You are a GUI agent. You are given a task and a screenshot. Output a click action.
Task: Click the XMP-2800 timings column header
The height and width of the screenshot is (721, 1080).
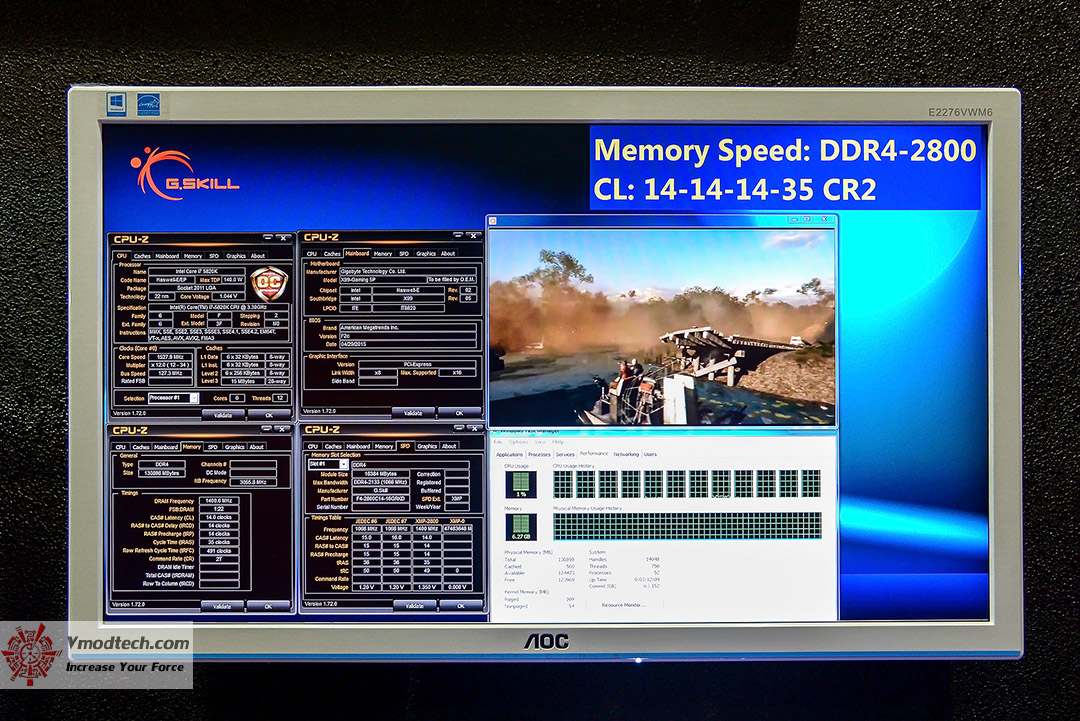pos(427,521)
